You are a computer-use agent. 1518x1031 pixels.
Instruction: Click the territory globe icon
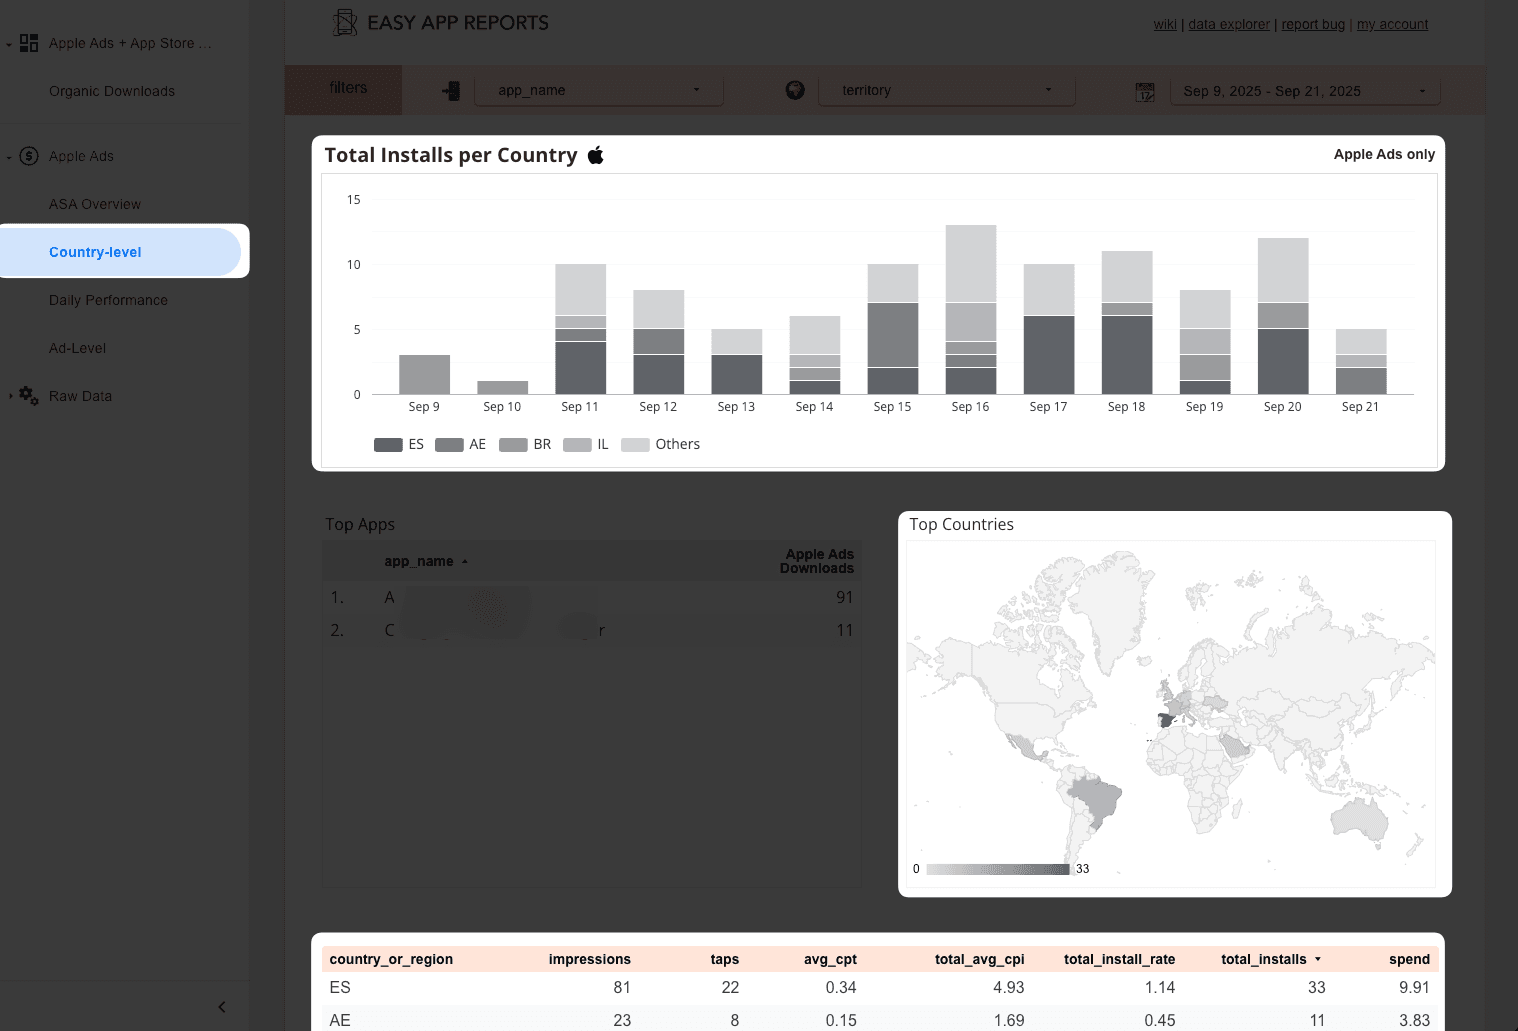click(x=795, y=90)
